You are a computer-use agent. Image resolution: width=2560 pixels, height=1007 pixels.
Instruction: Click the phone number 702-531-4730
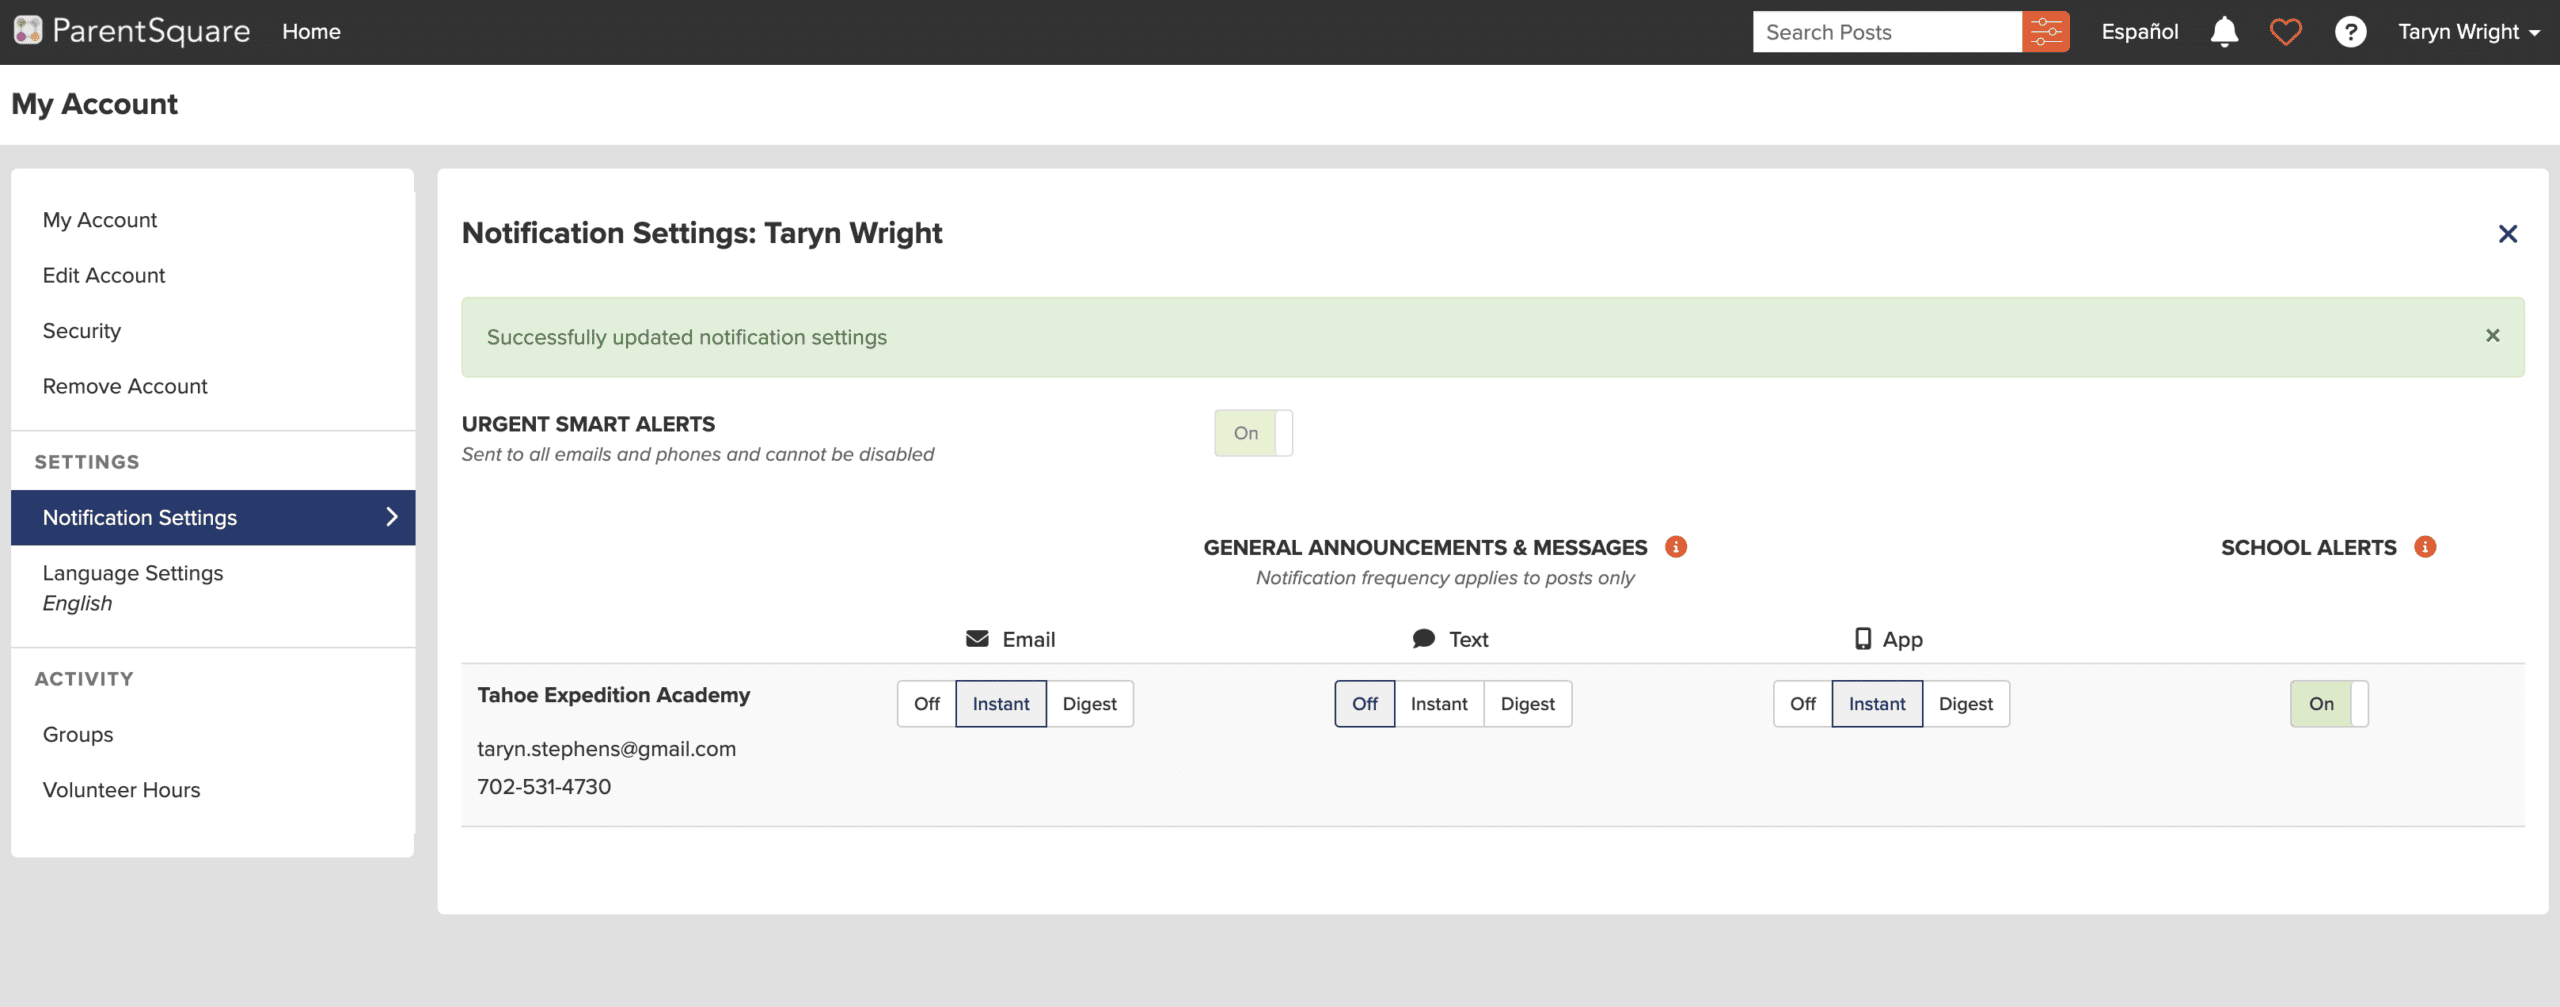pos(544,787)
